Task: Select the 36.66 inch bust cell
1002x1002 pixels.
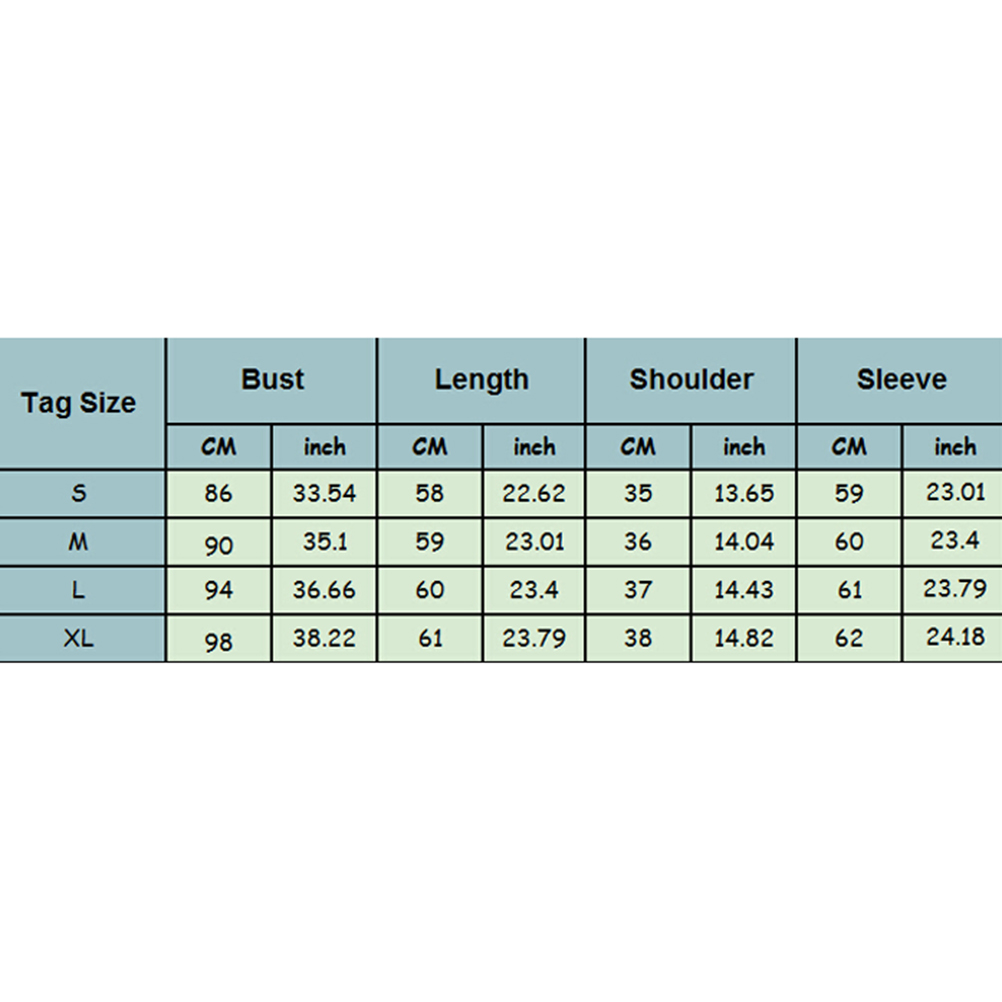Action: (x=324, y=590)
